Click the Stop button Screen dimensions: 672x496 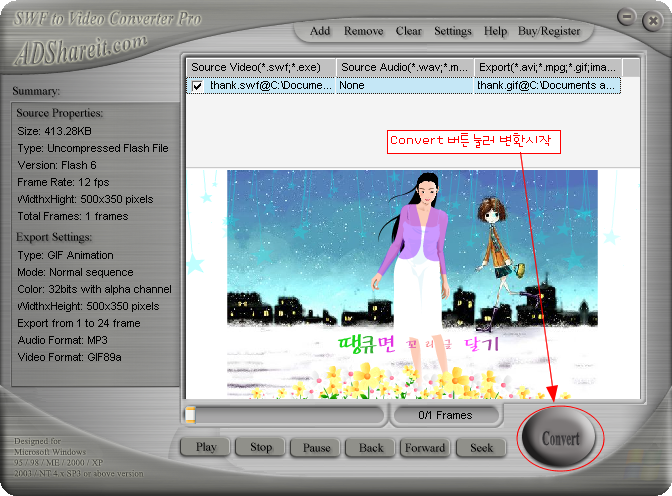261,447
